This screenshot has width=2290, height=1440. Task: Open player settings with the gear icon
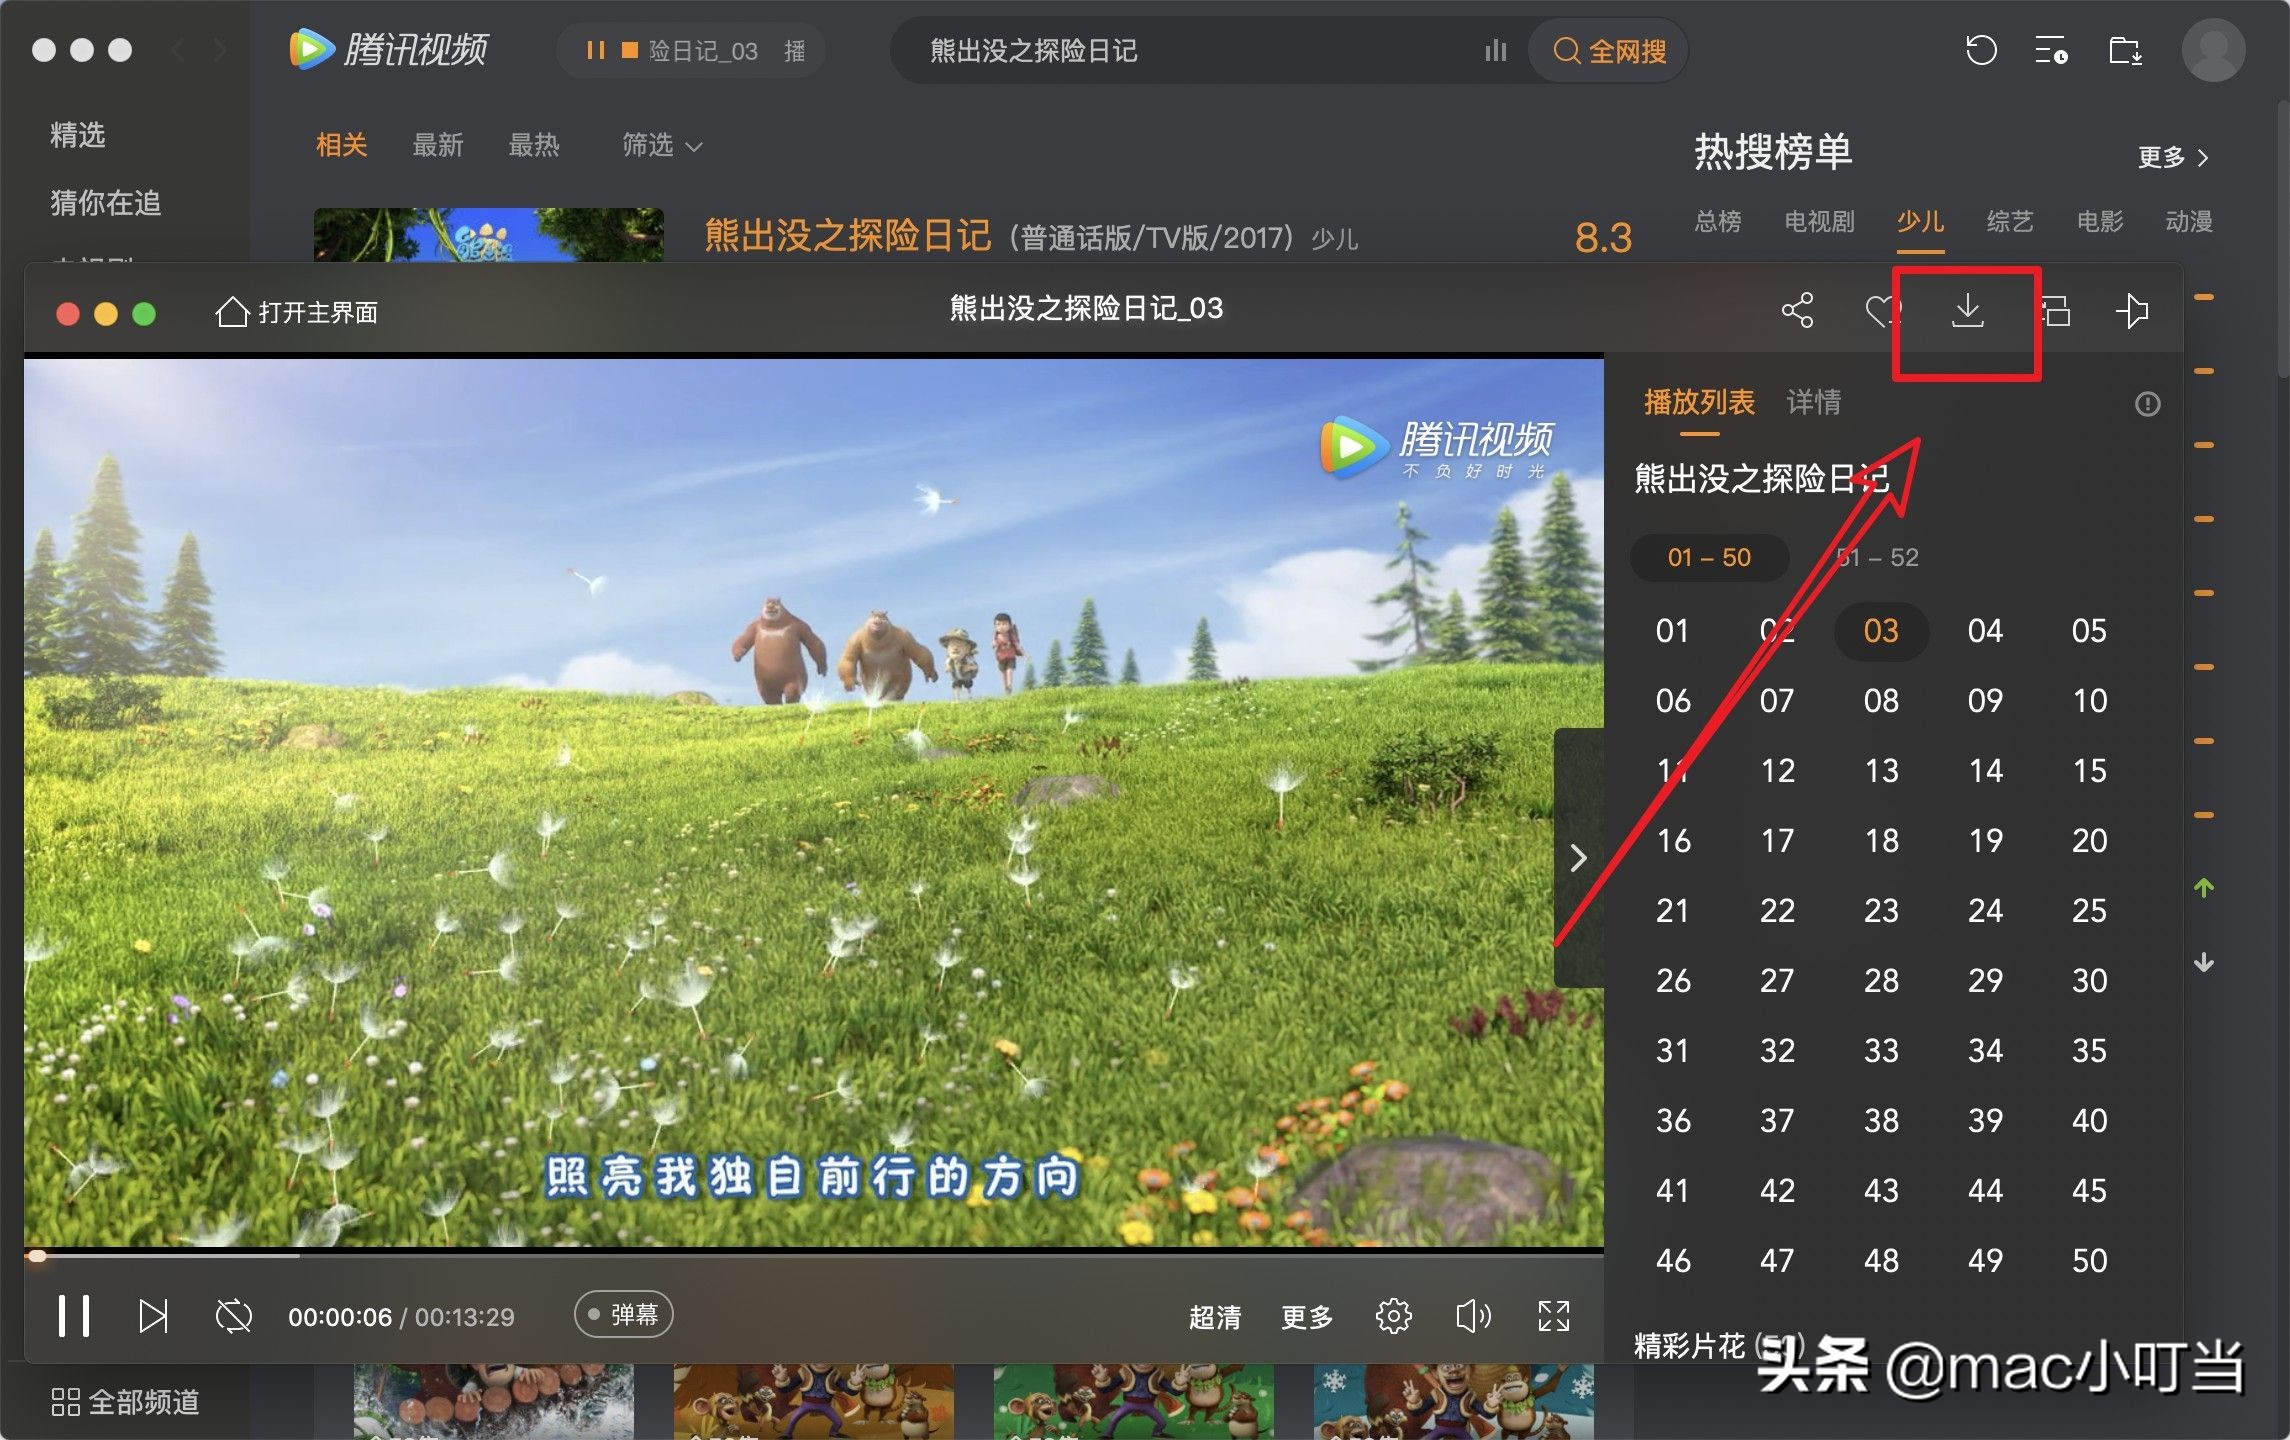point(1393,1316)
